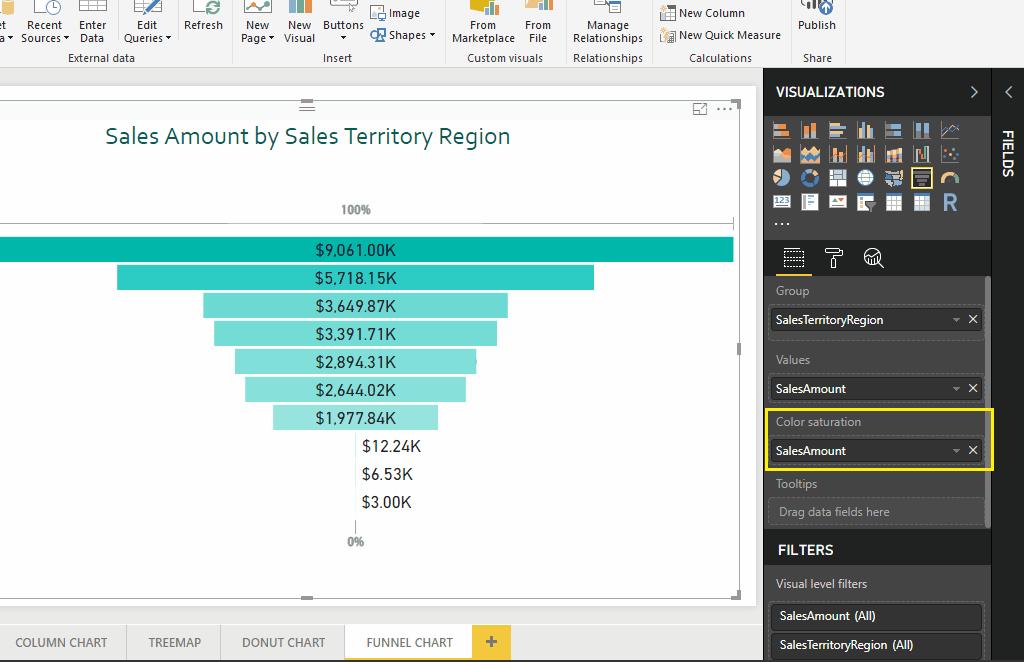The height and width of the screenshot is (662, 1024).
Task: Choose the Donut chart visualization icon
Action: pyautogui.click(x=810, y=178)
